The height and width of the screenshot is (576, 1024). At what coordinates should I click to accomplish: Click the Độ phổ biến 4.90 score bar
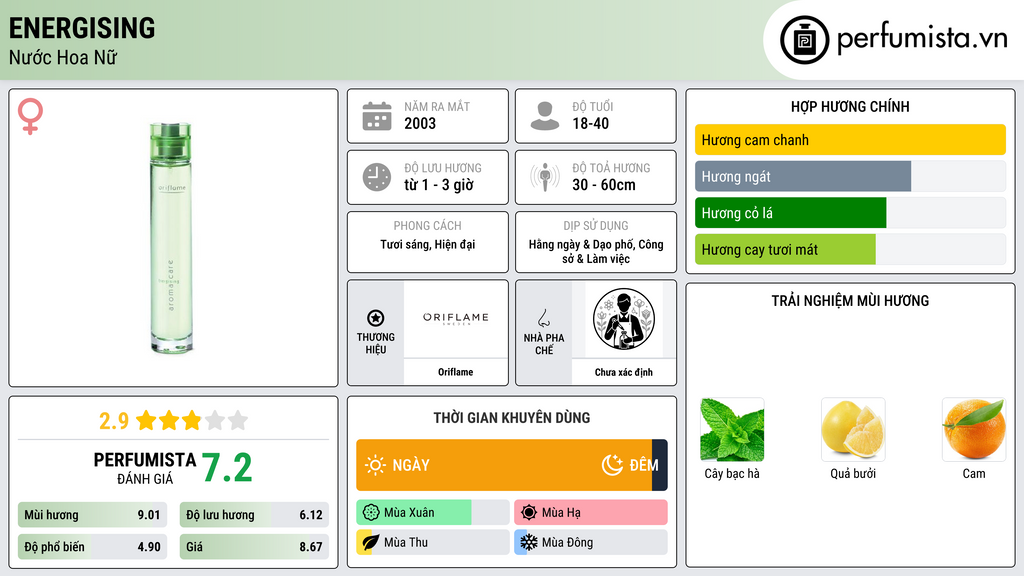pyautogui.click(x=92, y=547)
